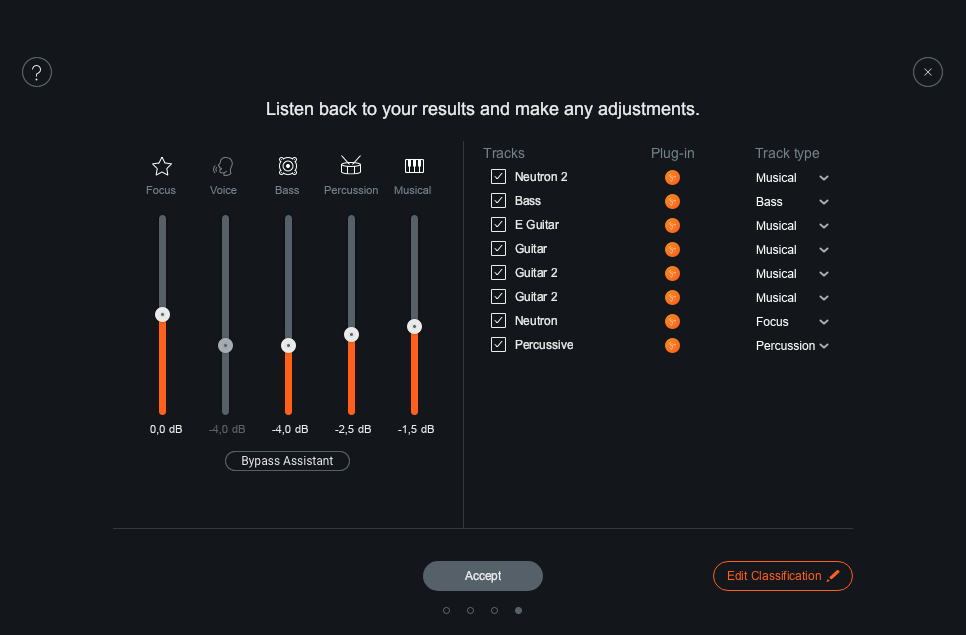The image size is (966, 635).
Task: Click the Neutron 2 plug-in icon
Action: [672, 178]
